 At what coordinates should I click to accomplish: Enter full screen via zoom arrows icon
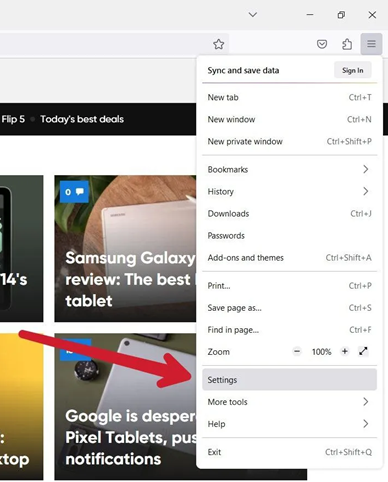363,351
